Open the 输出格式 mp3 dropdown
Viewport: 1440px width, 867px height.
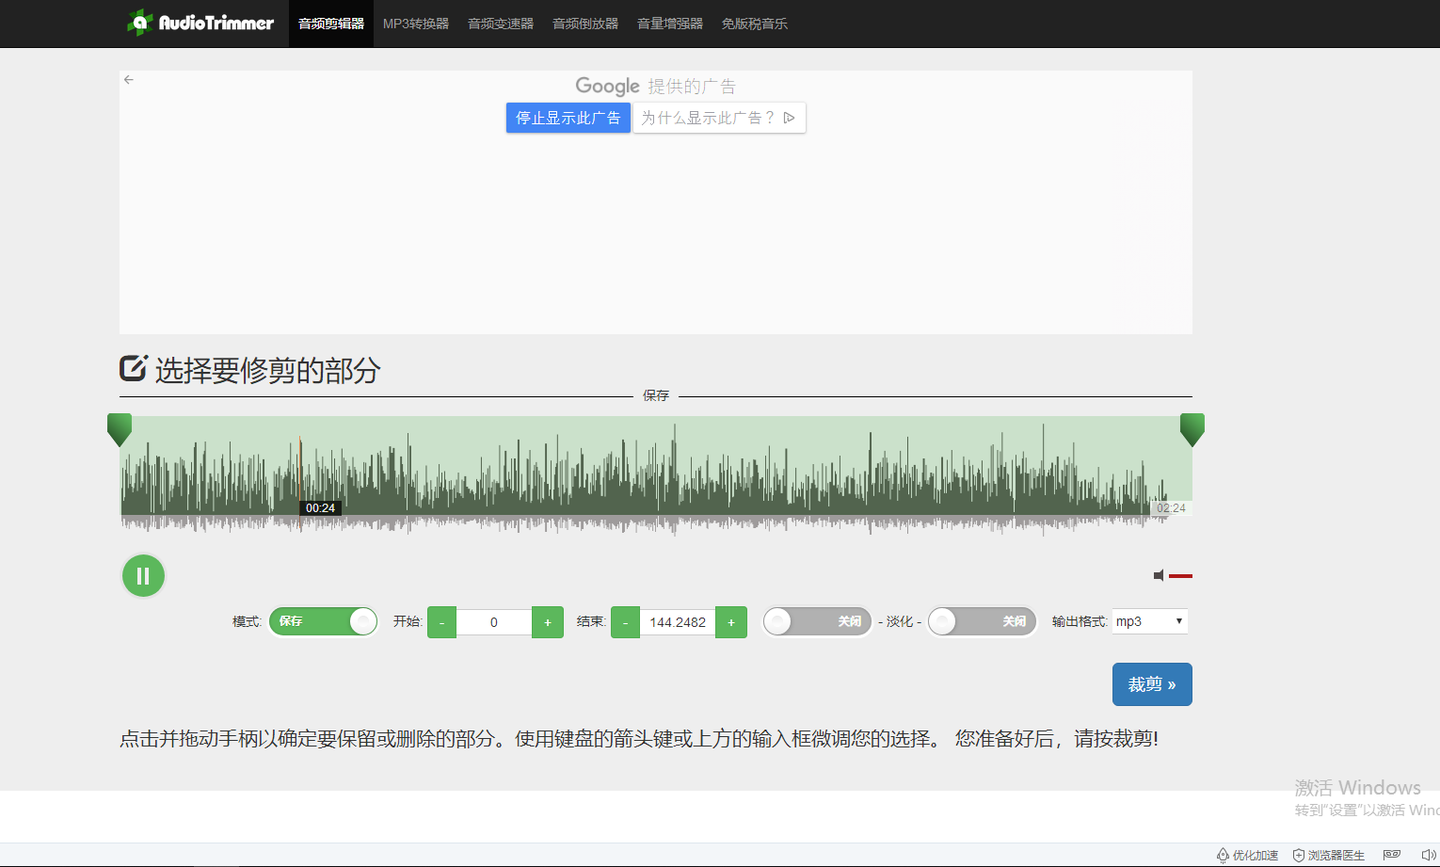coord(1149,620)
